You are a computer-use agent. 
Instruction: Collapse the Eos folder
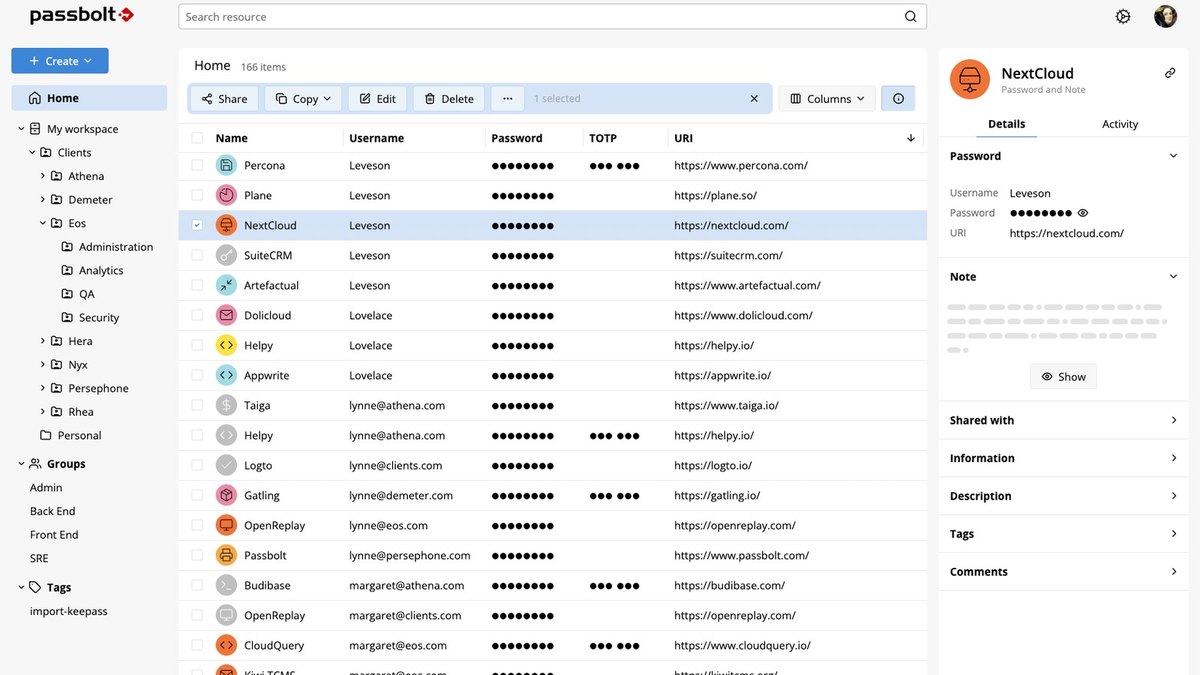coord(43,223)
